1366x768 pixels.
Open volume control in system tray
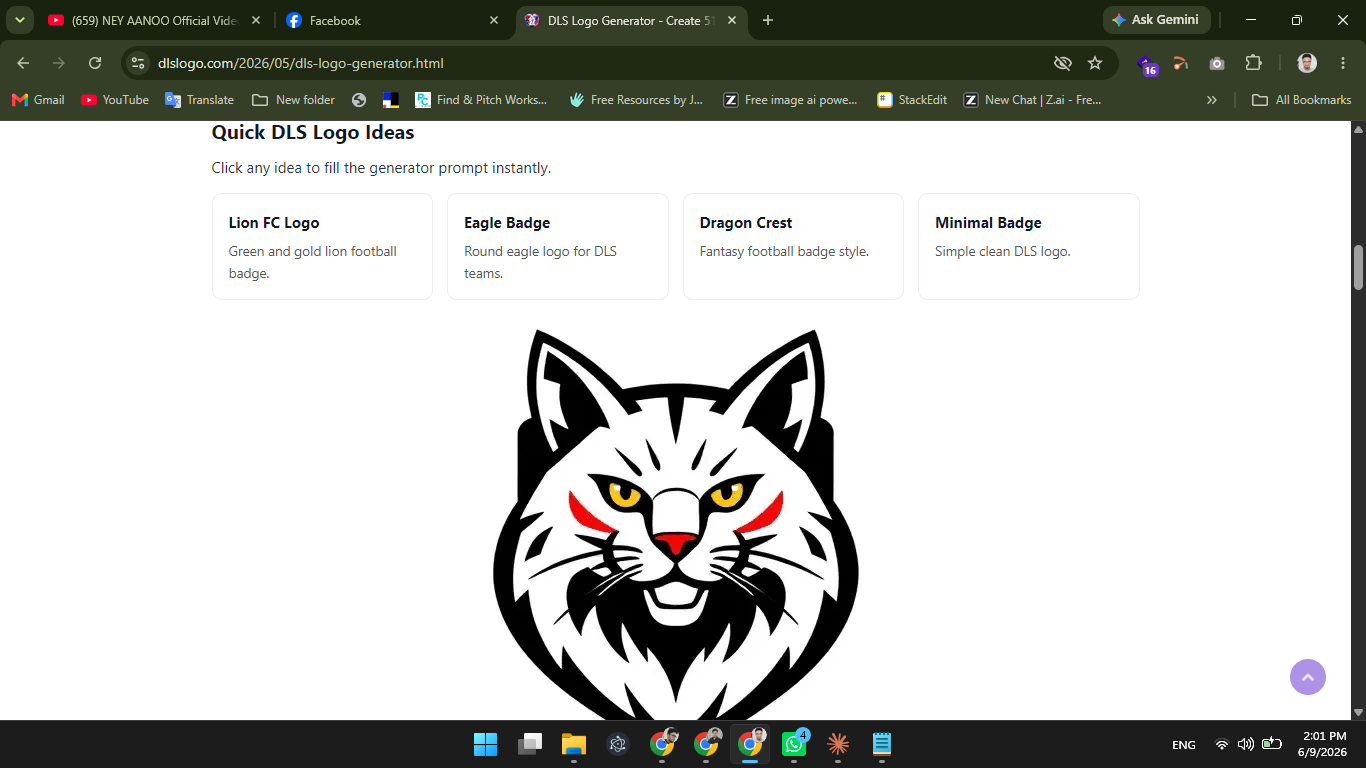1246,744
